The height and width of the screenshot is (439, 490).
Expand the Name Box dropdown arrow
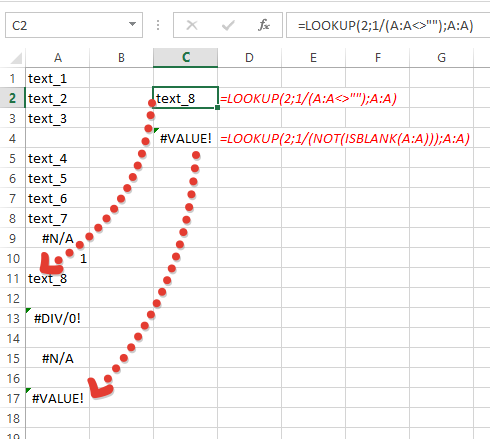coord(132,24)
